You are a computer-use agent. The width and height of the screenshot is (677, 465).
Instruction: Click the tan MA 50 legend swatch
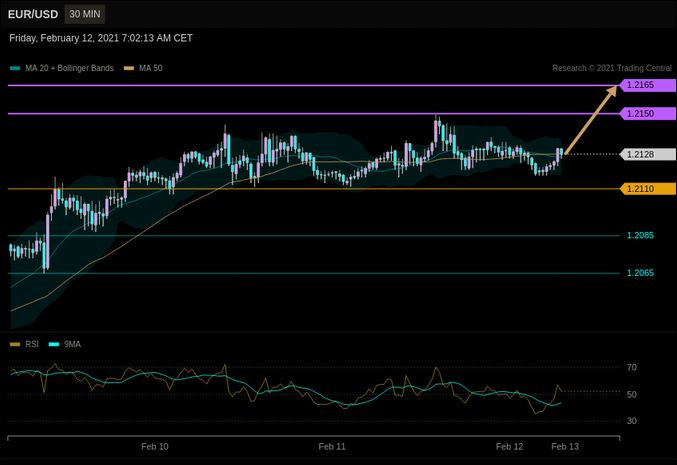pos(129,68)
